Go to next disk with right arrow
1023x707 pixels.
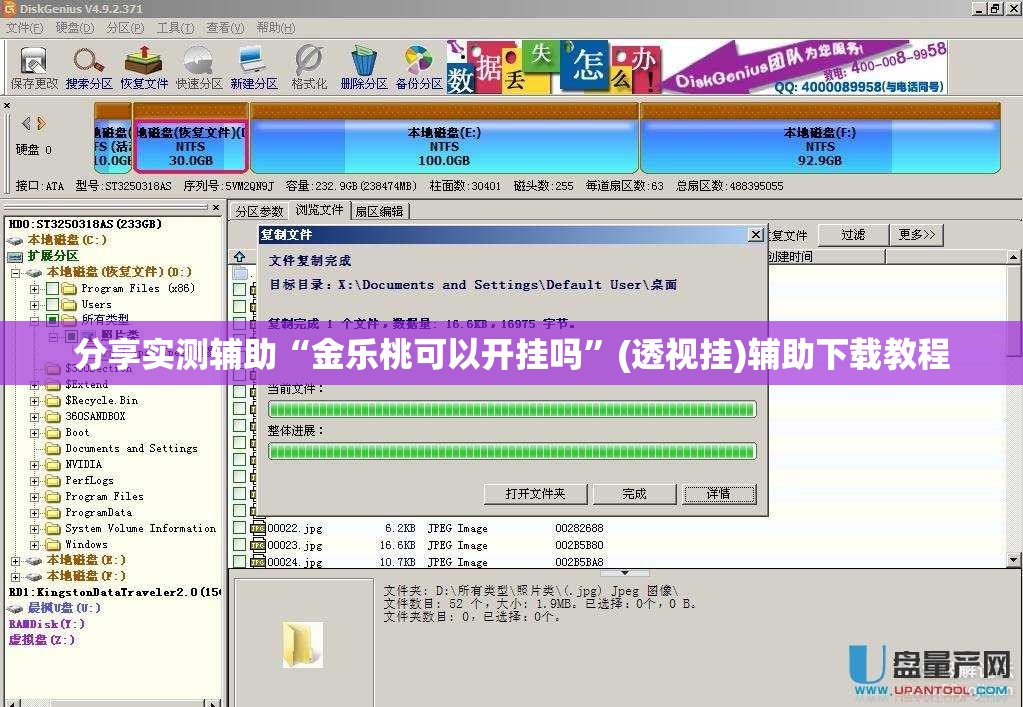[x=41, y=123]
